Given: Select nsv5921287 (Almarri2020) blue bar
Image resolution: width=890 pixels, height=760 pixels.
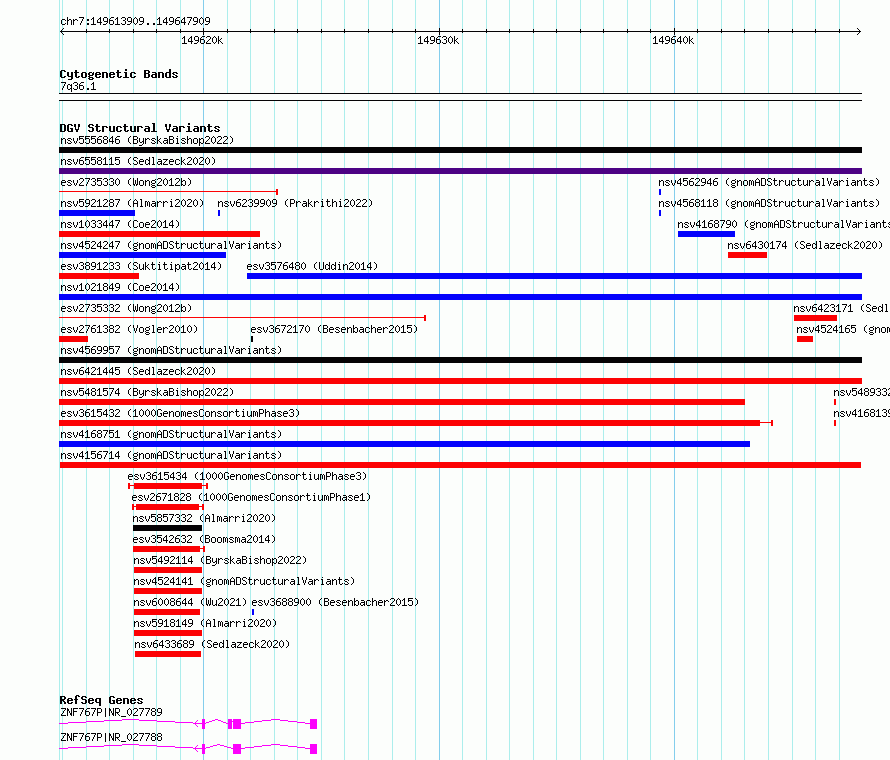Looking at the screenshot, I should point(97,213).
